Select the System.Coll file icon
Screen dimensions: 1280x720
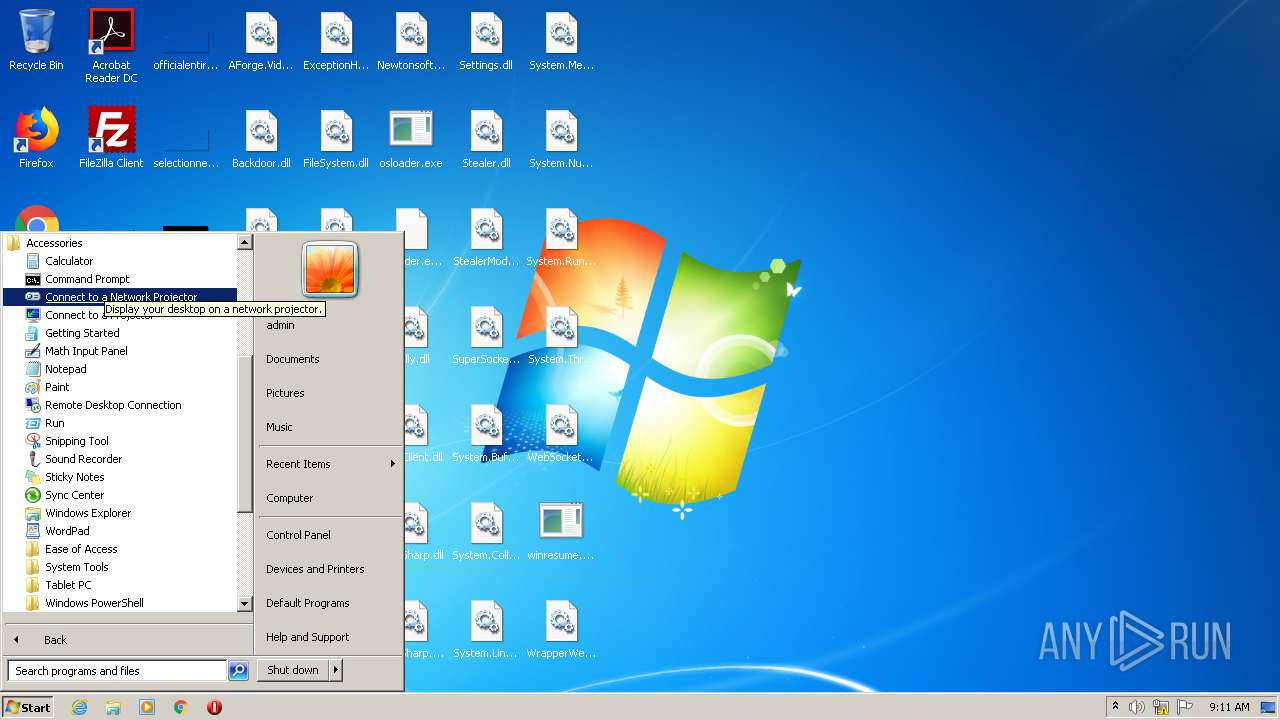[486, 531]
